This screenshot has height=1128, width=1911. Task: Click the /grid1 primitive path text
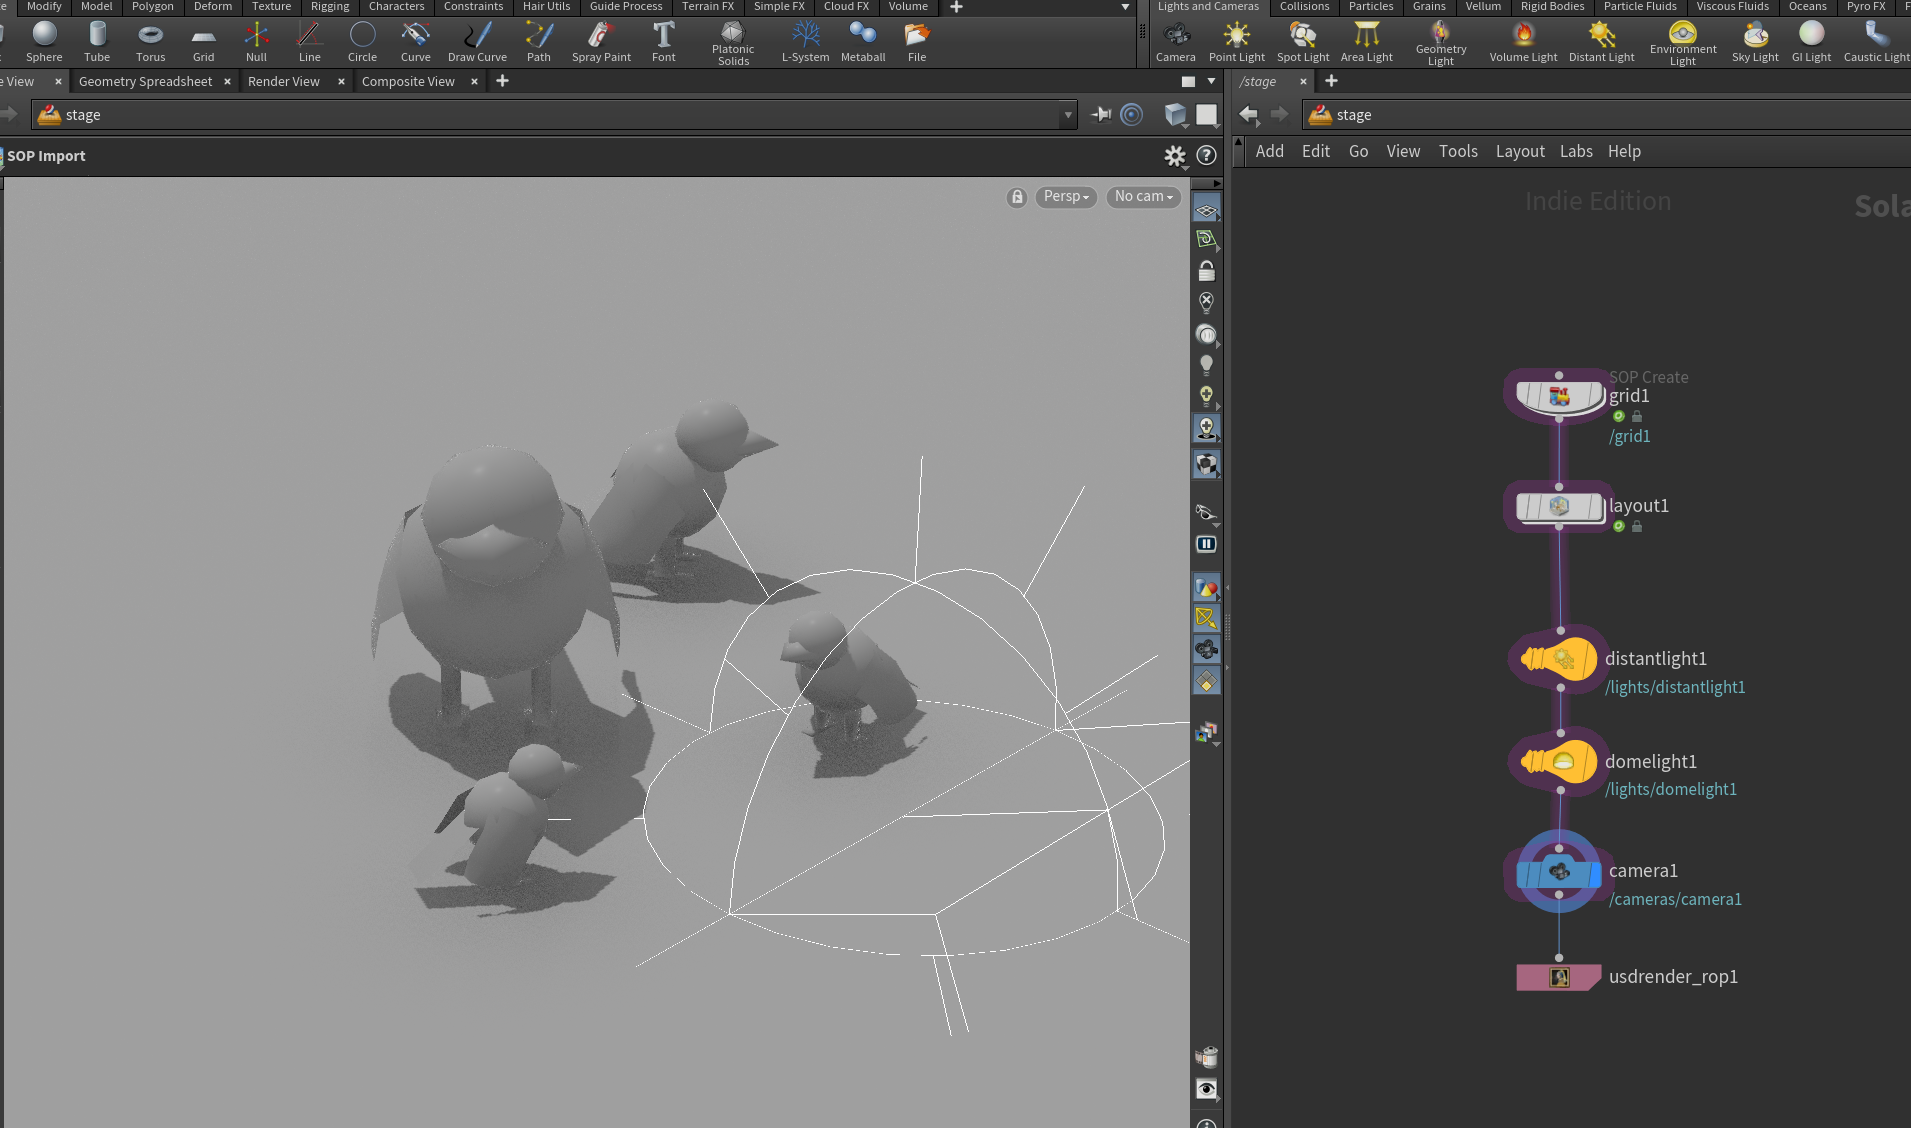(1629, 436)
